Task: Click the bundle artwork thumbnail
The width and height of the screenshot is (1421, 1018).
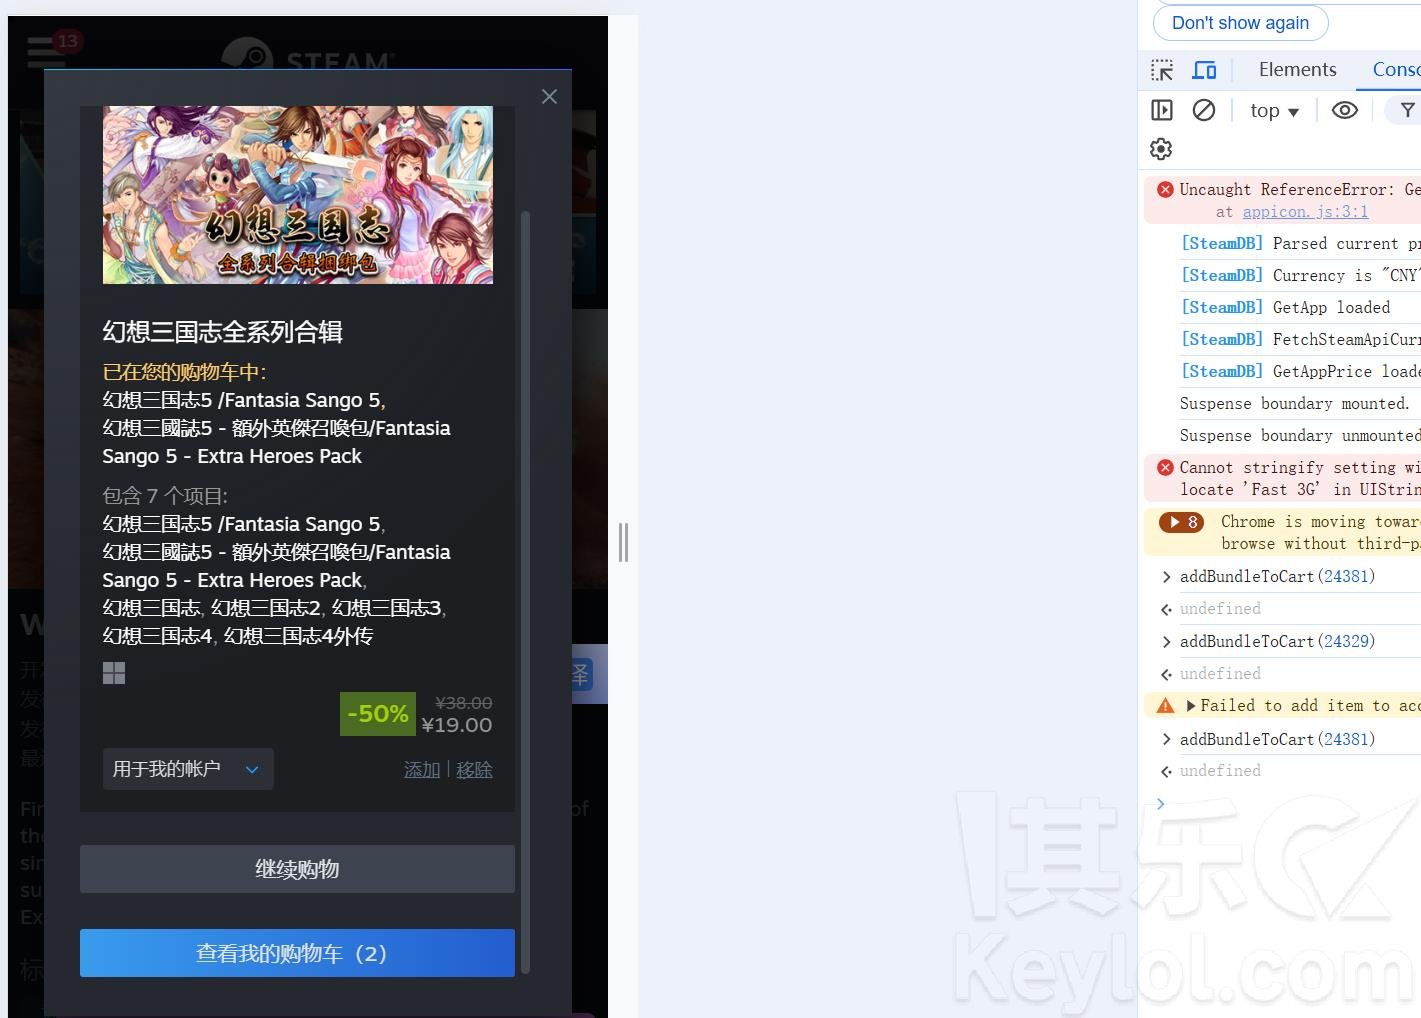Action: (x=298, y=195)
